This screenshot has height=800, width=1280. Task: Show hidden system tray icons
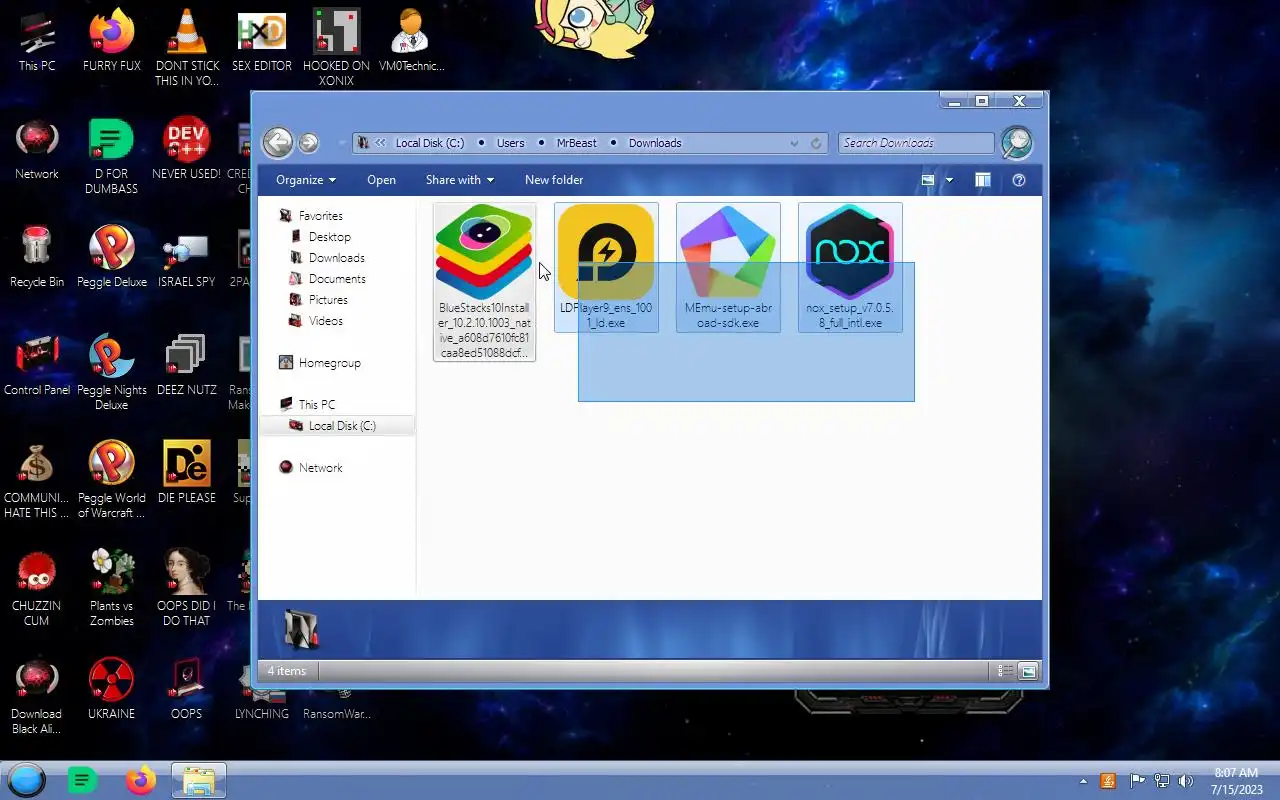tap(1083, 781)
